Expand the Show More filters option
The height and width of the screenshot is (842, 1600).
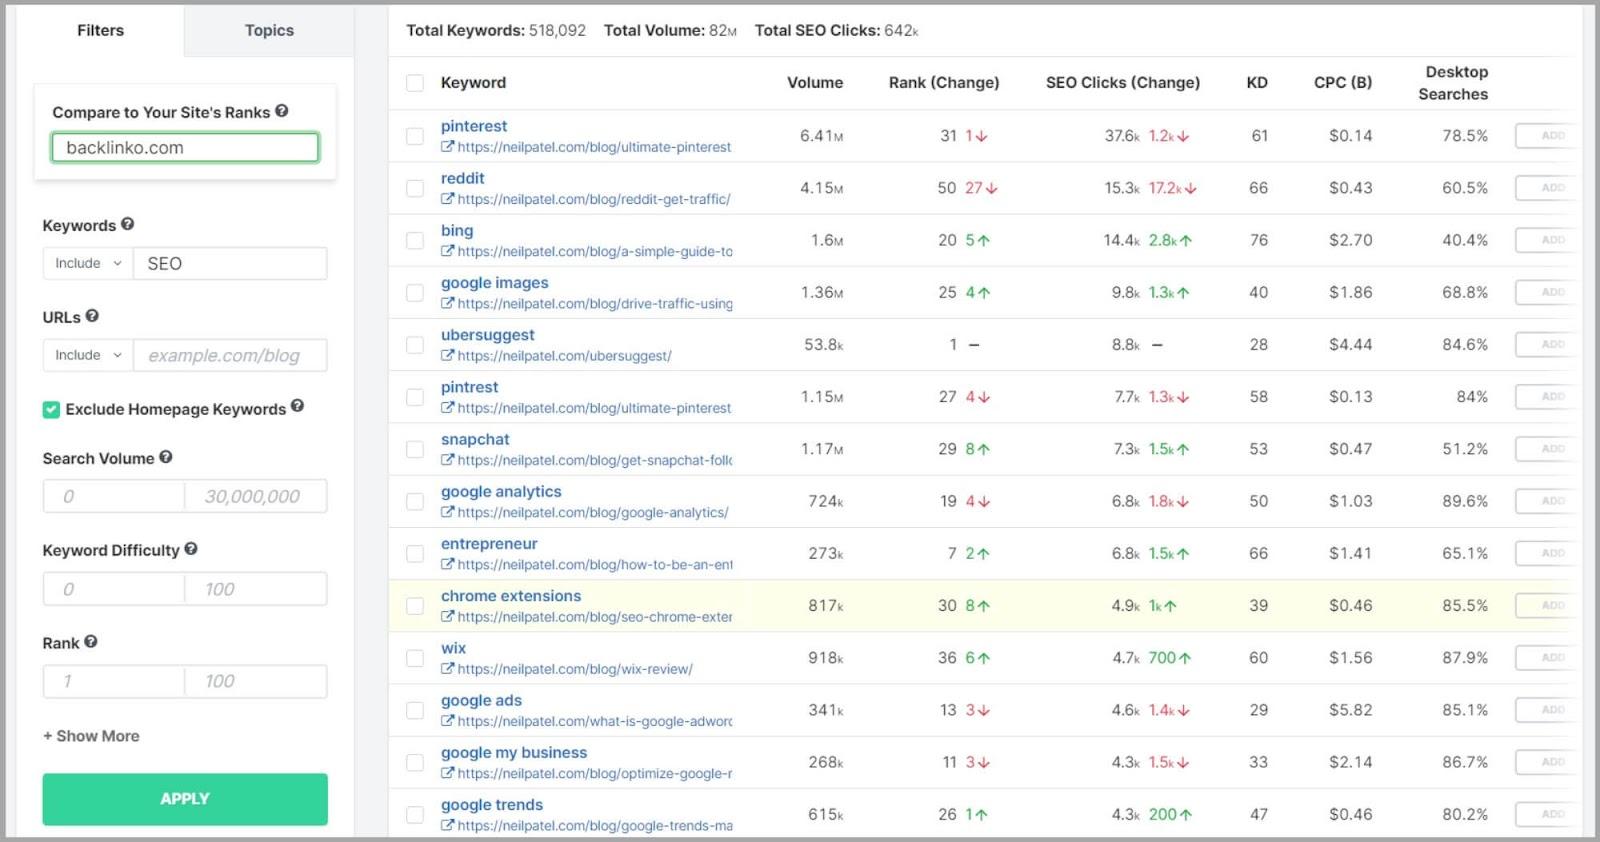91,736
